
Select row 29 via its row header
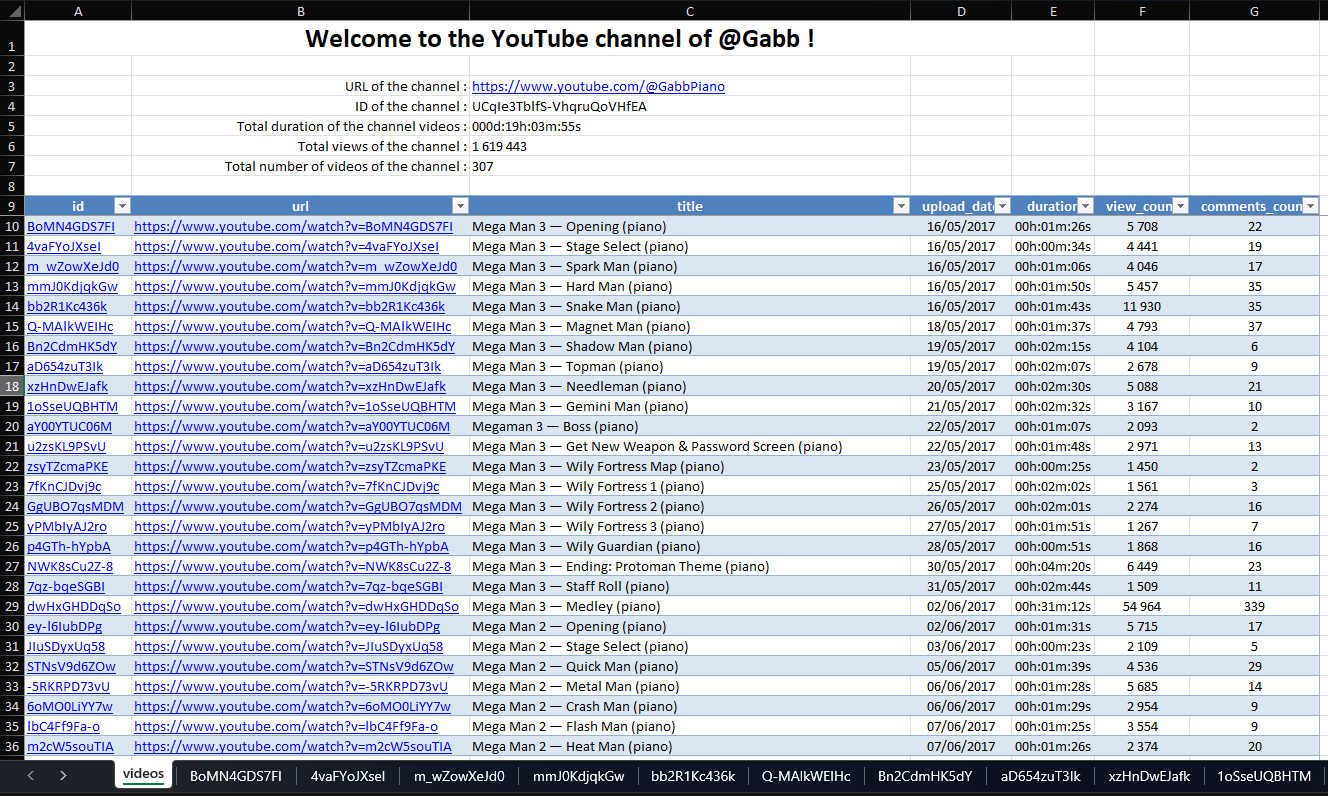tap(12, 607)
